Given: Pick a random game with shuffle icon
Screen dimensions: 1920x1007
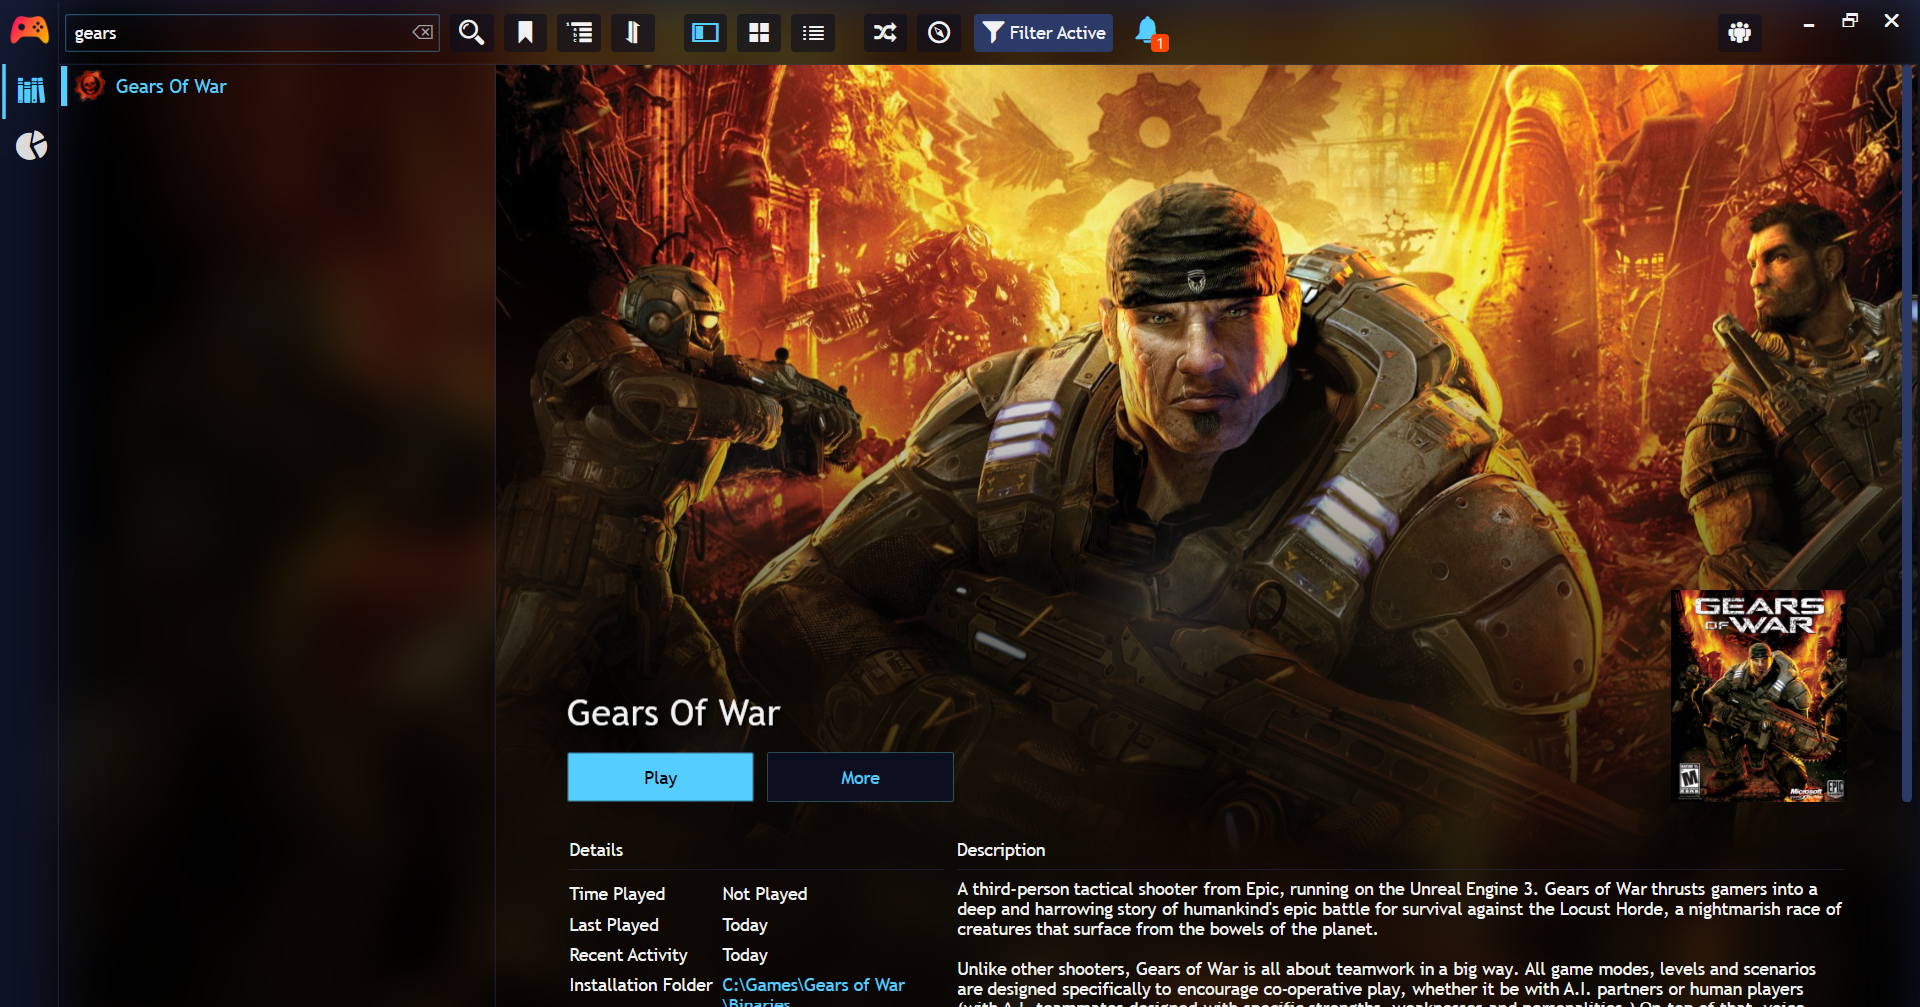Looking at the screenshot, I should click(885, 33).
